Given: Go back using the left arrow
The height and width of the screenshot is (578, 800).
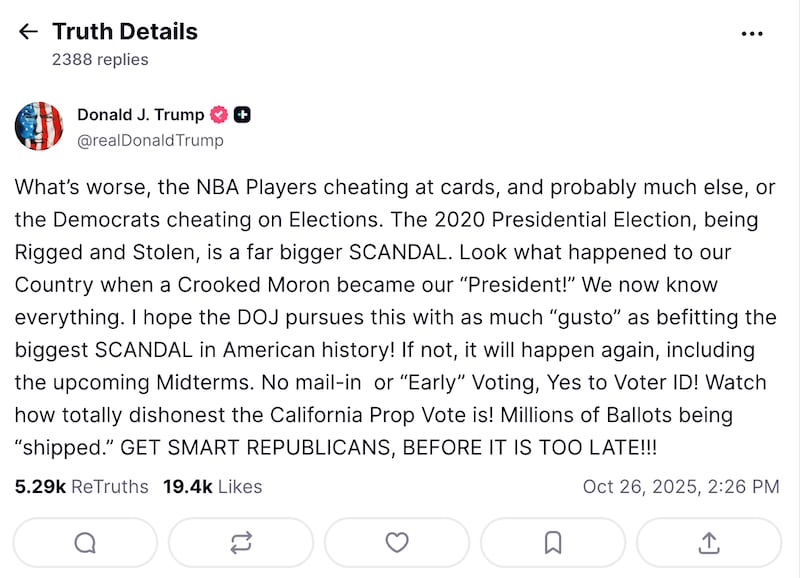Looking at the screenshot, I should (27, 32).
